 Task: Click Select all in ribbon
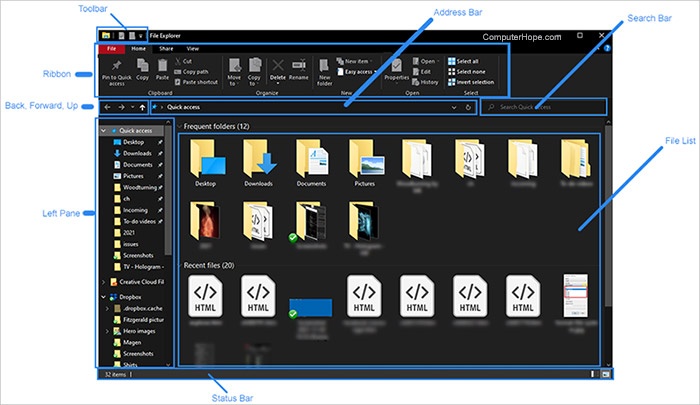463,61
